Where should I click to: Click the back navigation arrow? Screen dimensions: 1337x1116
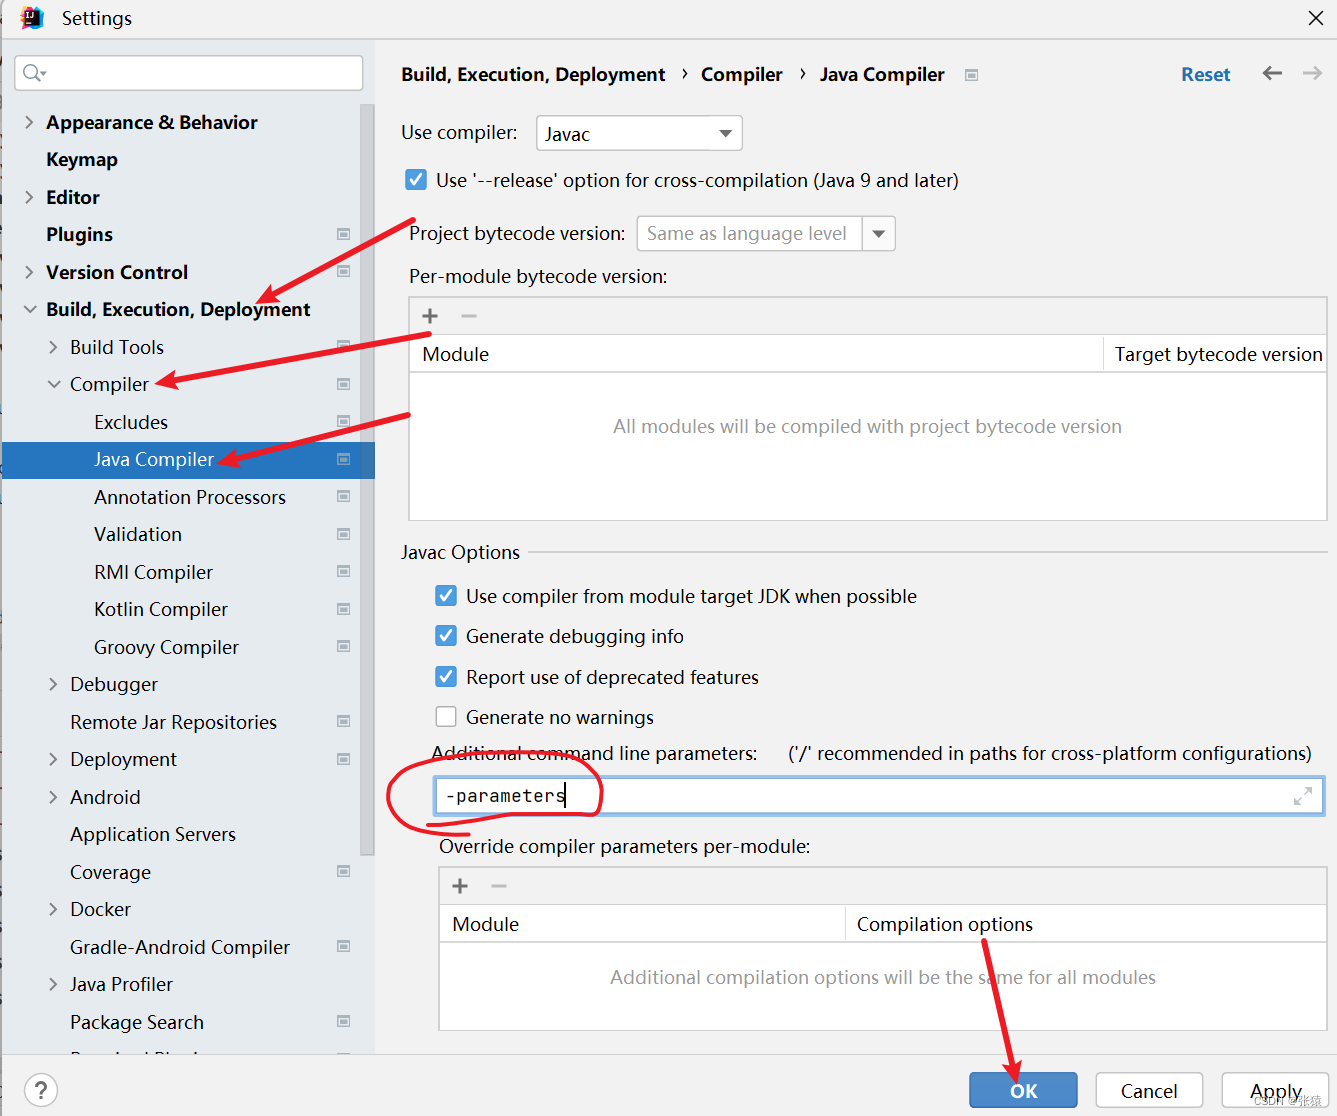[1272, 73]
